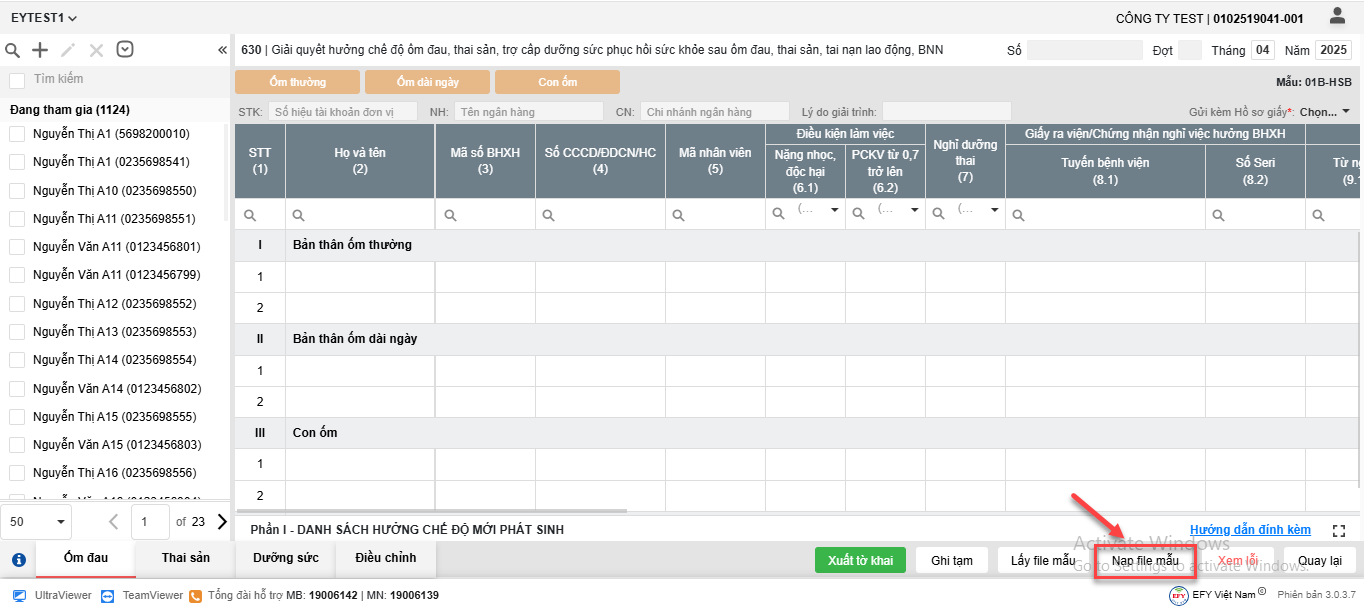
Task: Toggle fullscreen view of the table
Action: click(1340, 531)
